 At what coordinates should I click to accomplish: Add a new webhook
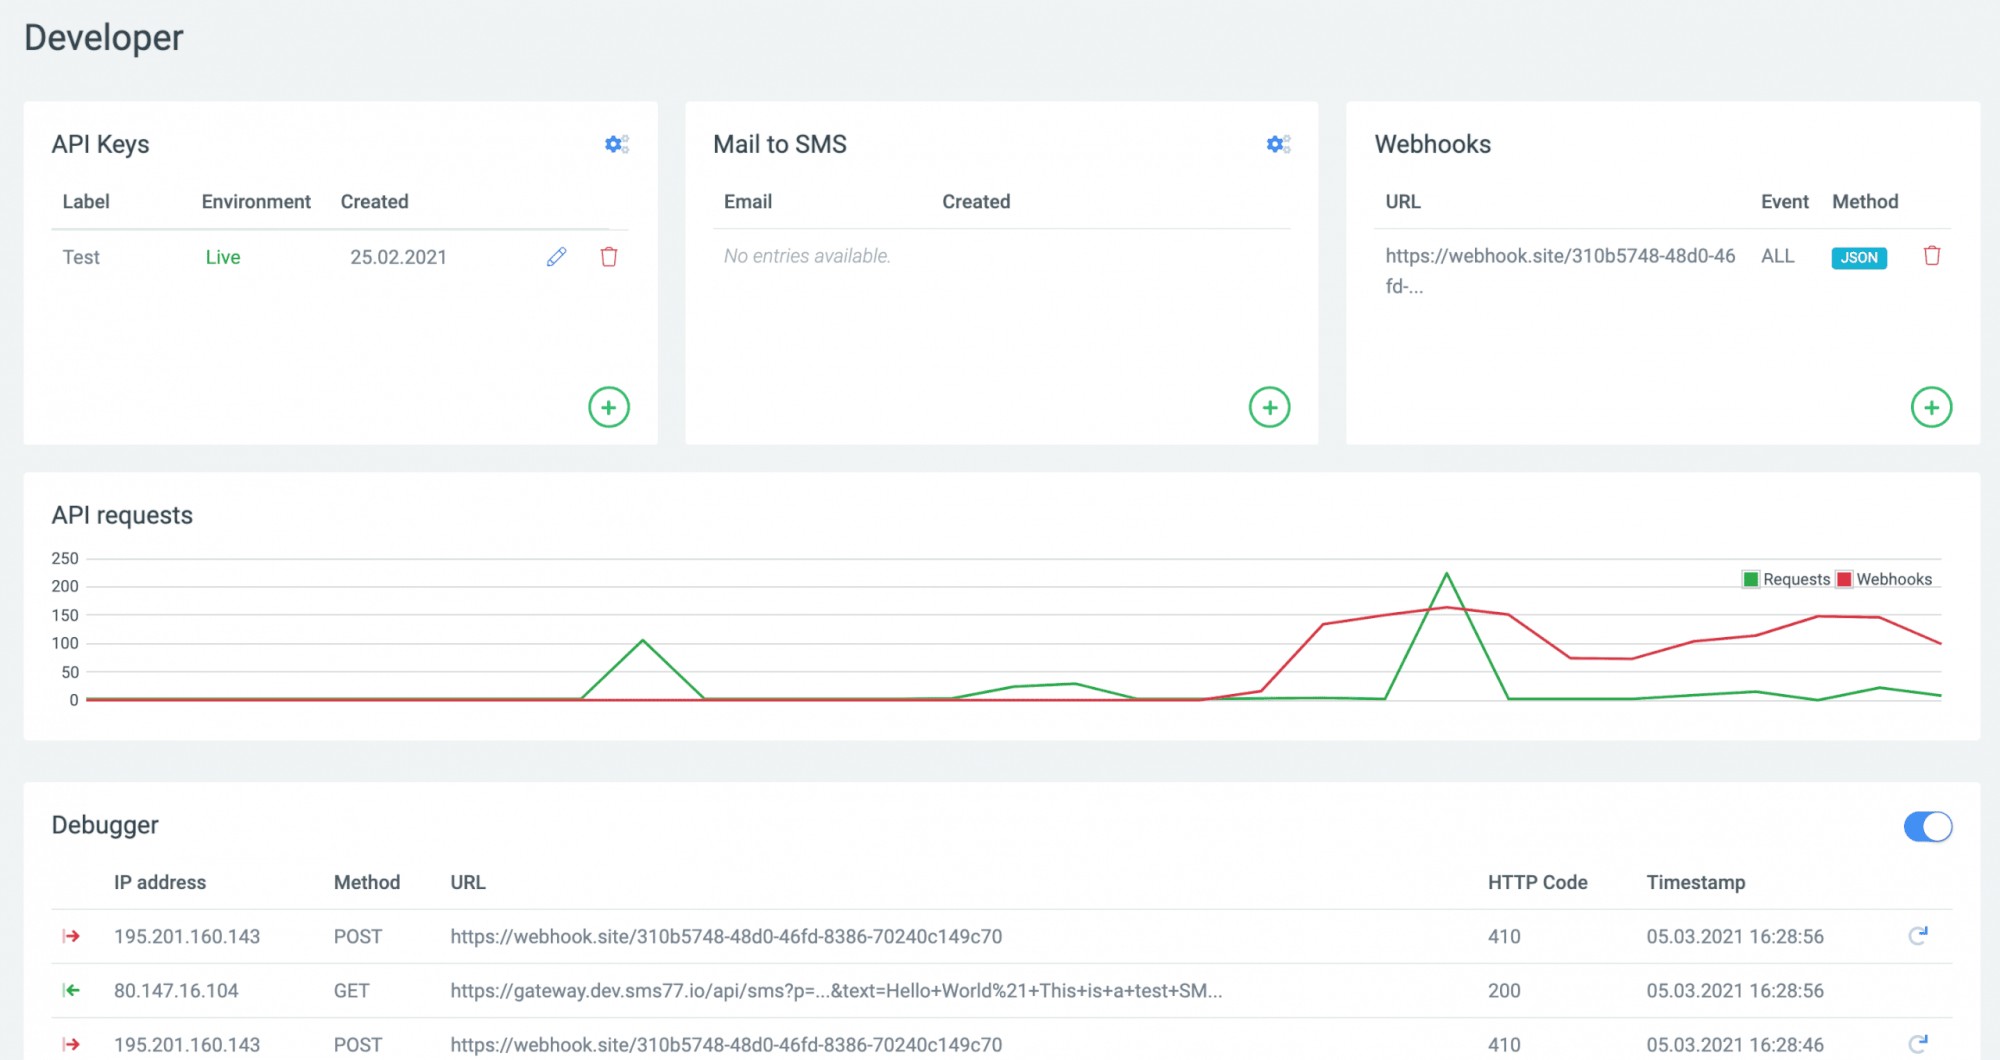pyautogui.click(x=1930, y=407)
